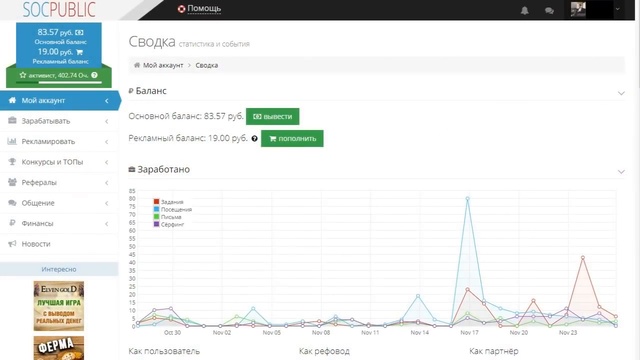Screen dimensions: 640x360
Task: Click the ruble icon of Финансы
Action: [x=12, y=223]
